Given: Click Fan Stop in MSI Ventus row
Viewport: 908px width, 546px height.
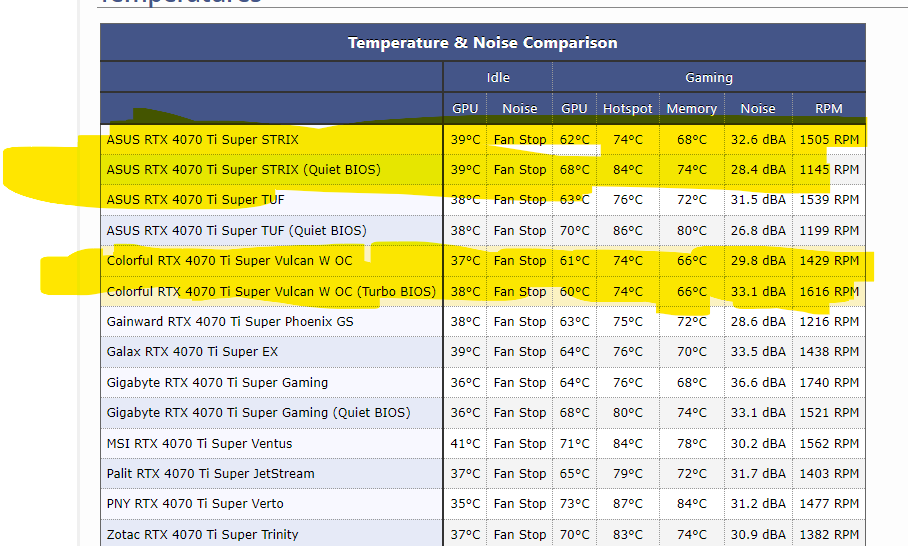Looking at the screenshot, I should 520,444.
